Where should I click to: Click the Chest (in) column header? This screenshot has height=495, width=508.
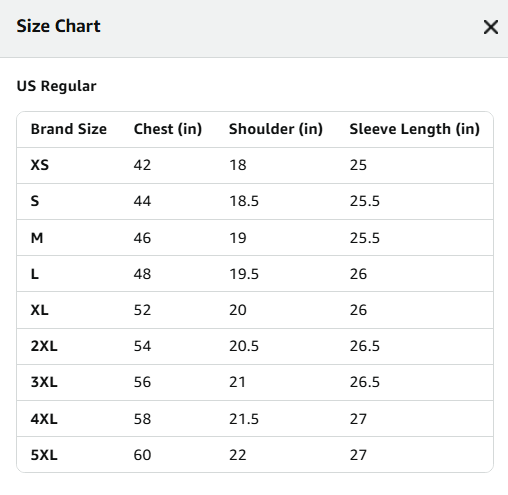(x=168, y=129)
